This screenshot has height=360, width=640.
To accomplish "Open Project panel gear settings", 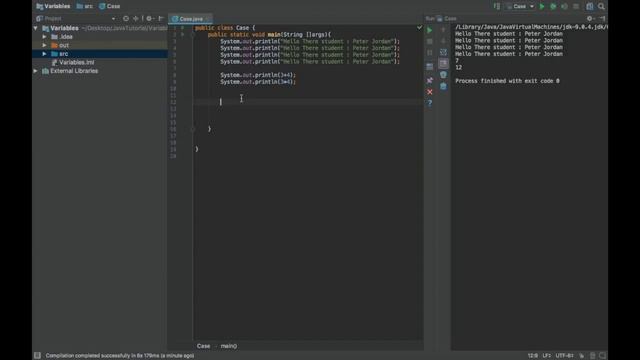I will pos(149,18).
